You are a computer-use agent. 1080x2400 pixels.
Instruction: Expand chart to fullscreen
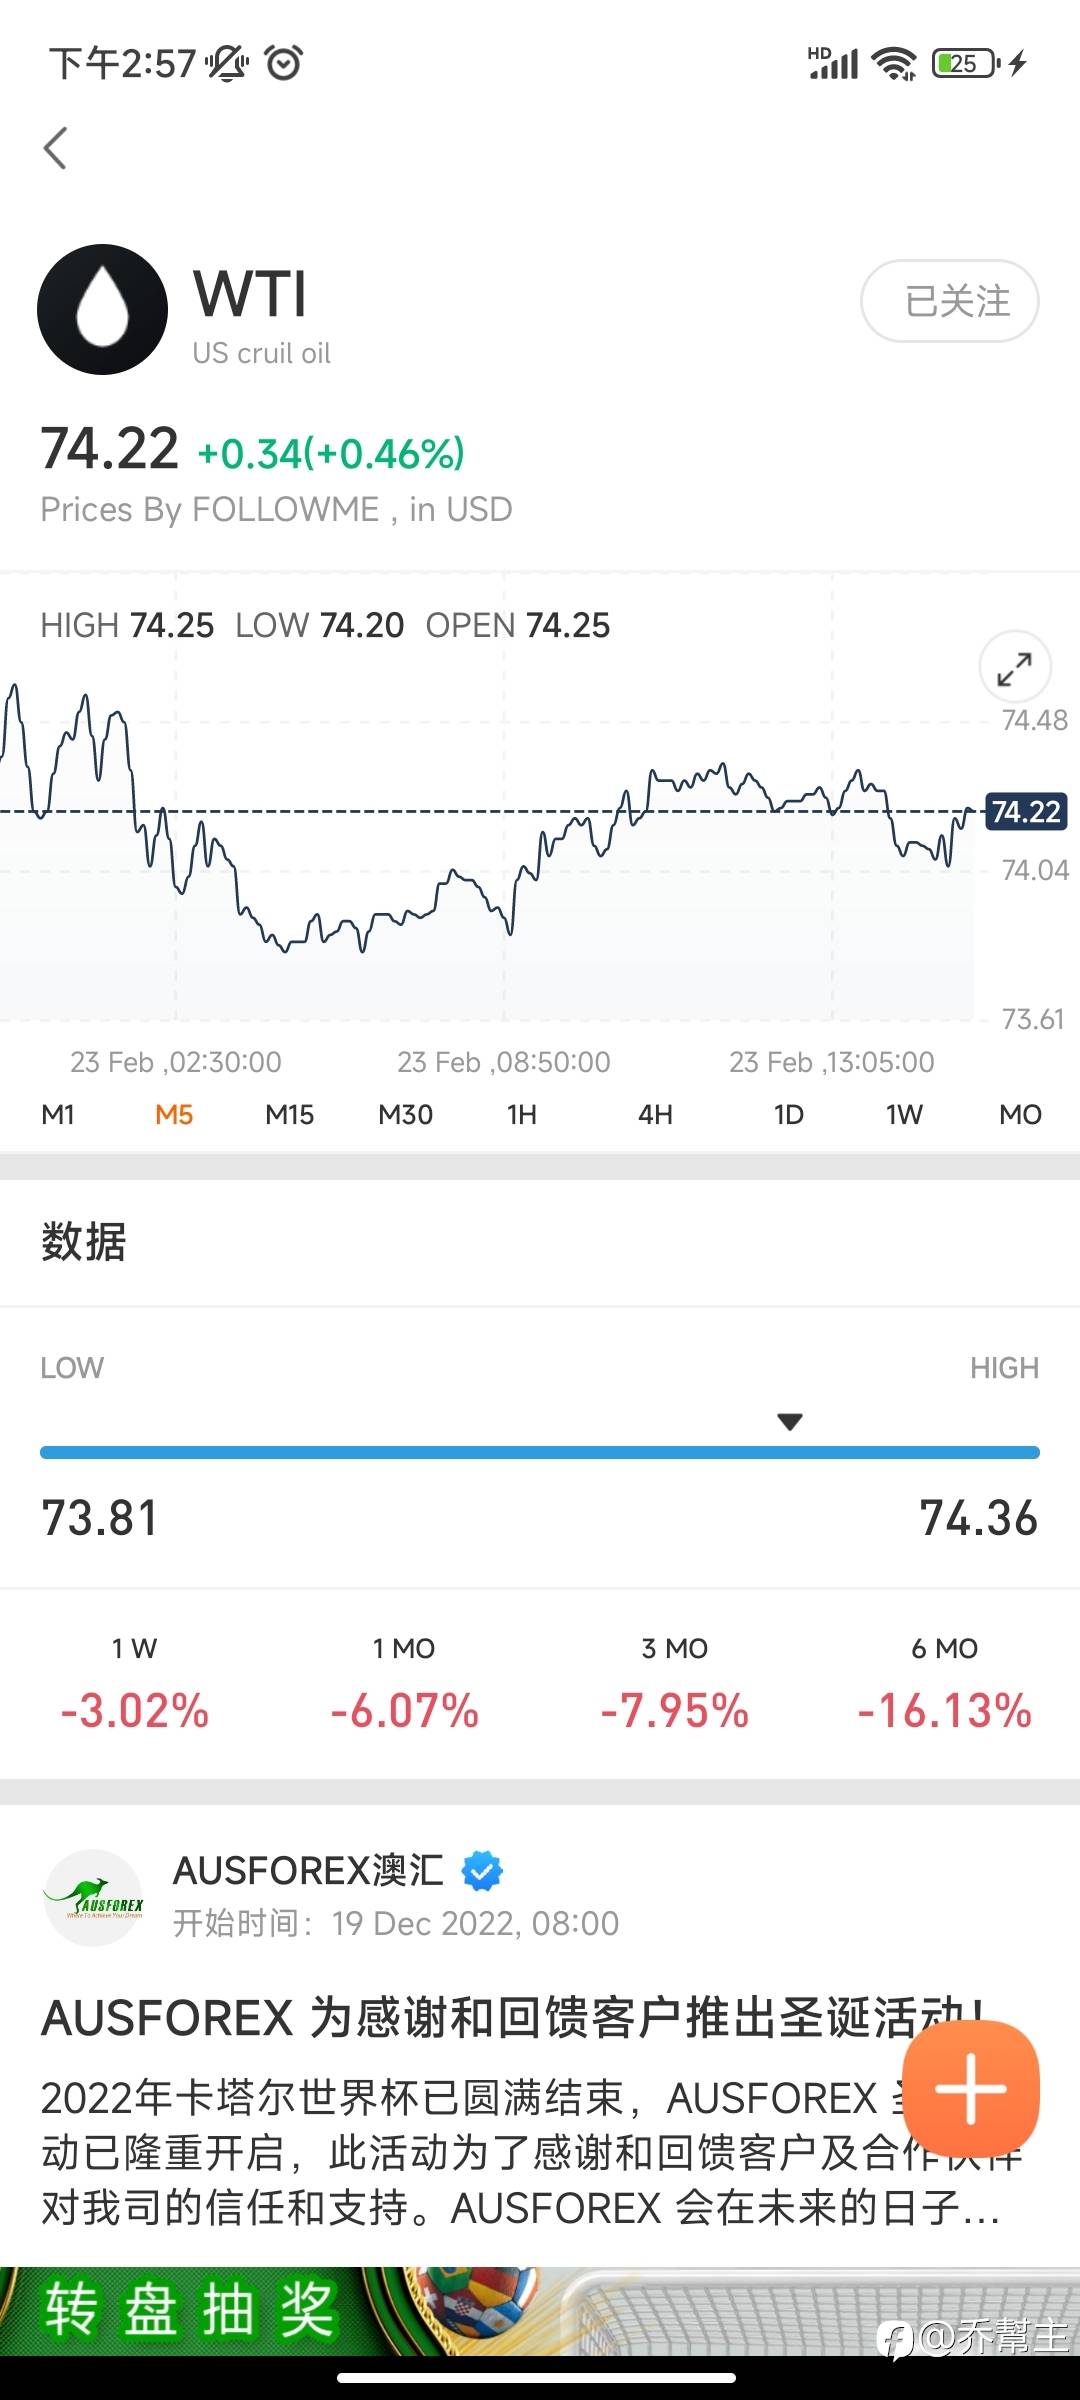click(x=1014, y=668)
